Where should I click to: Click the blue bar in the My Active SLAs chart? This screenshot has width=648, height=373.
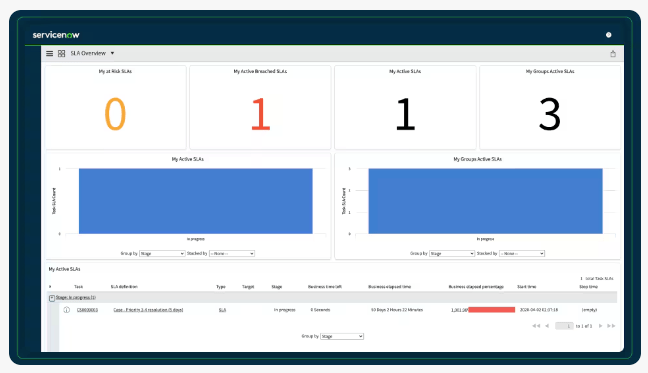click(195, 201)
